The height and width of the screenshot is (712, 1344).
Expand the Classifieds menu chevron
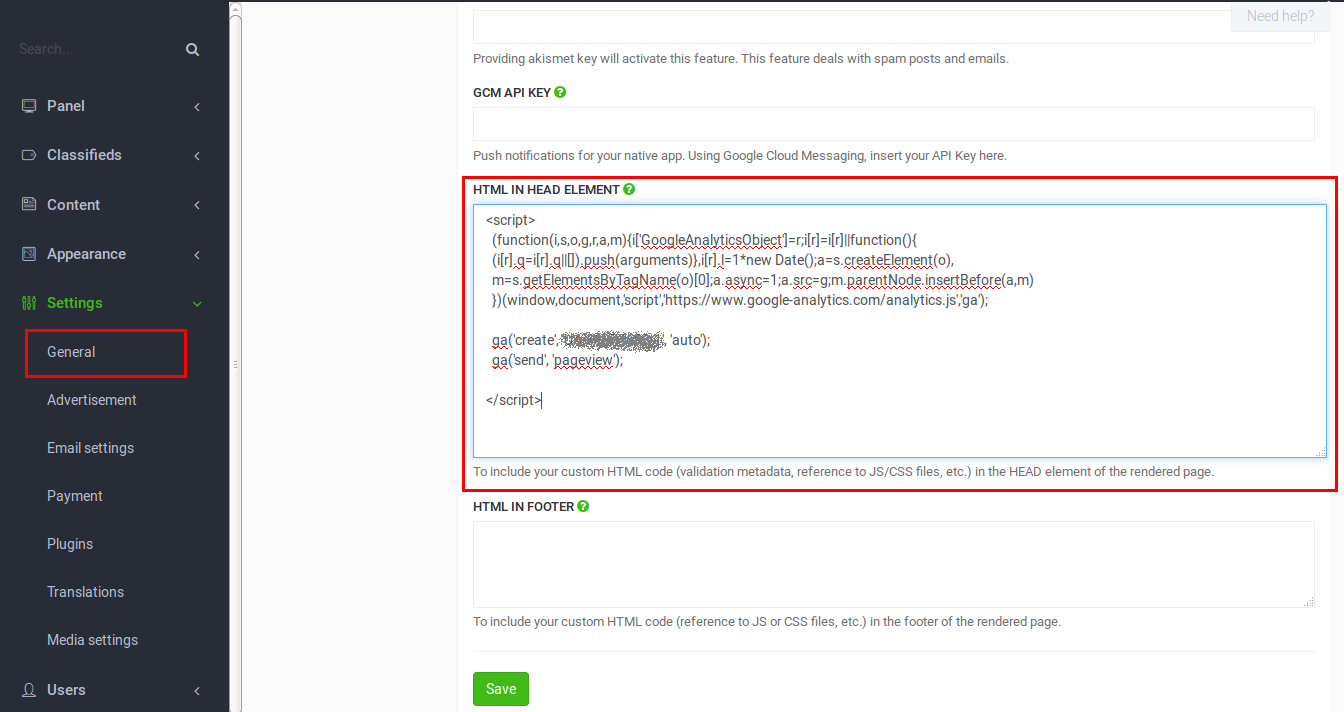click(x=197, y=156)
